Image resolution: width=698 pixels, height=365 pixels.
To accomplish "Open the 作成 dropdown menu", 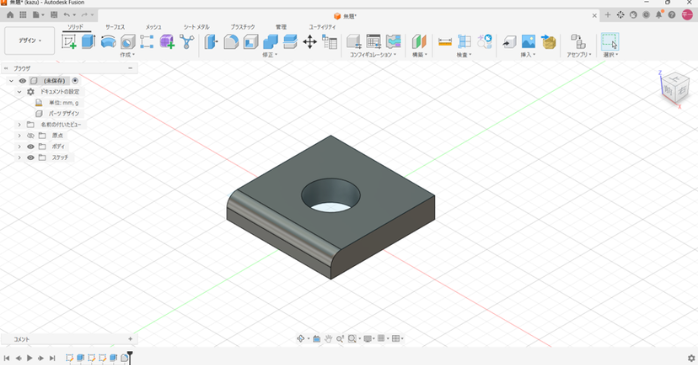I will click(x=127, y=55).
